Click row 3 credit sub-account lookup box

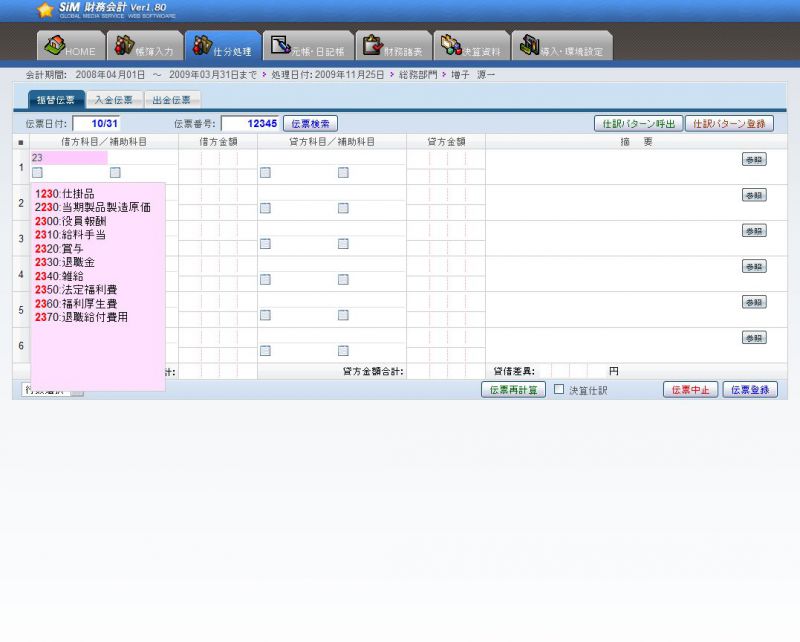343,244
